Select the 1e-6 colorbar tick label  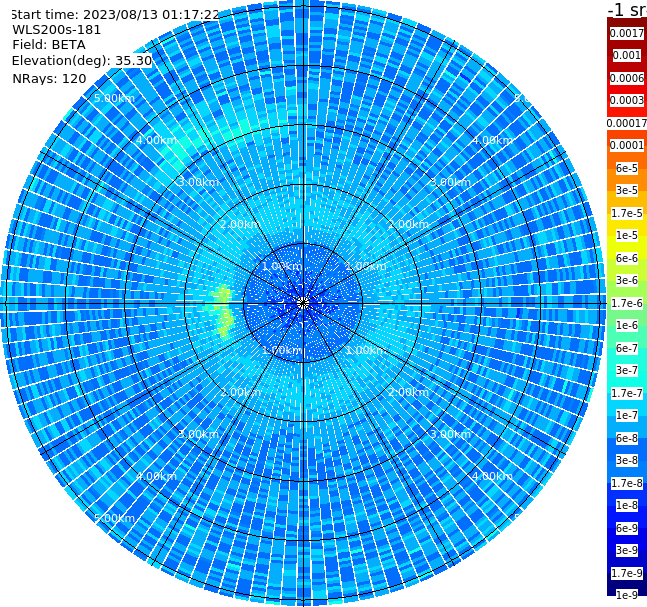click(x=627, y=325)
